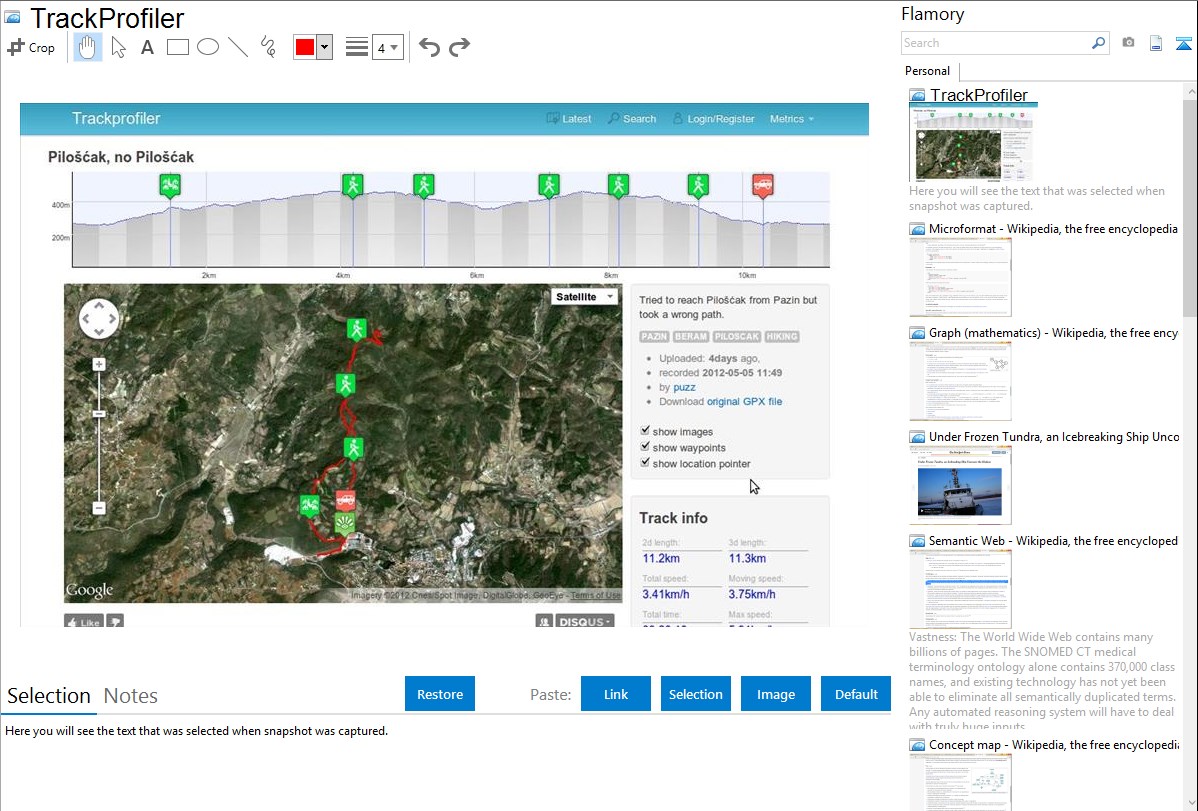Click the Restore button

point(440,694)
